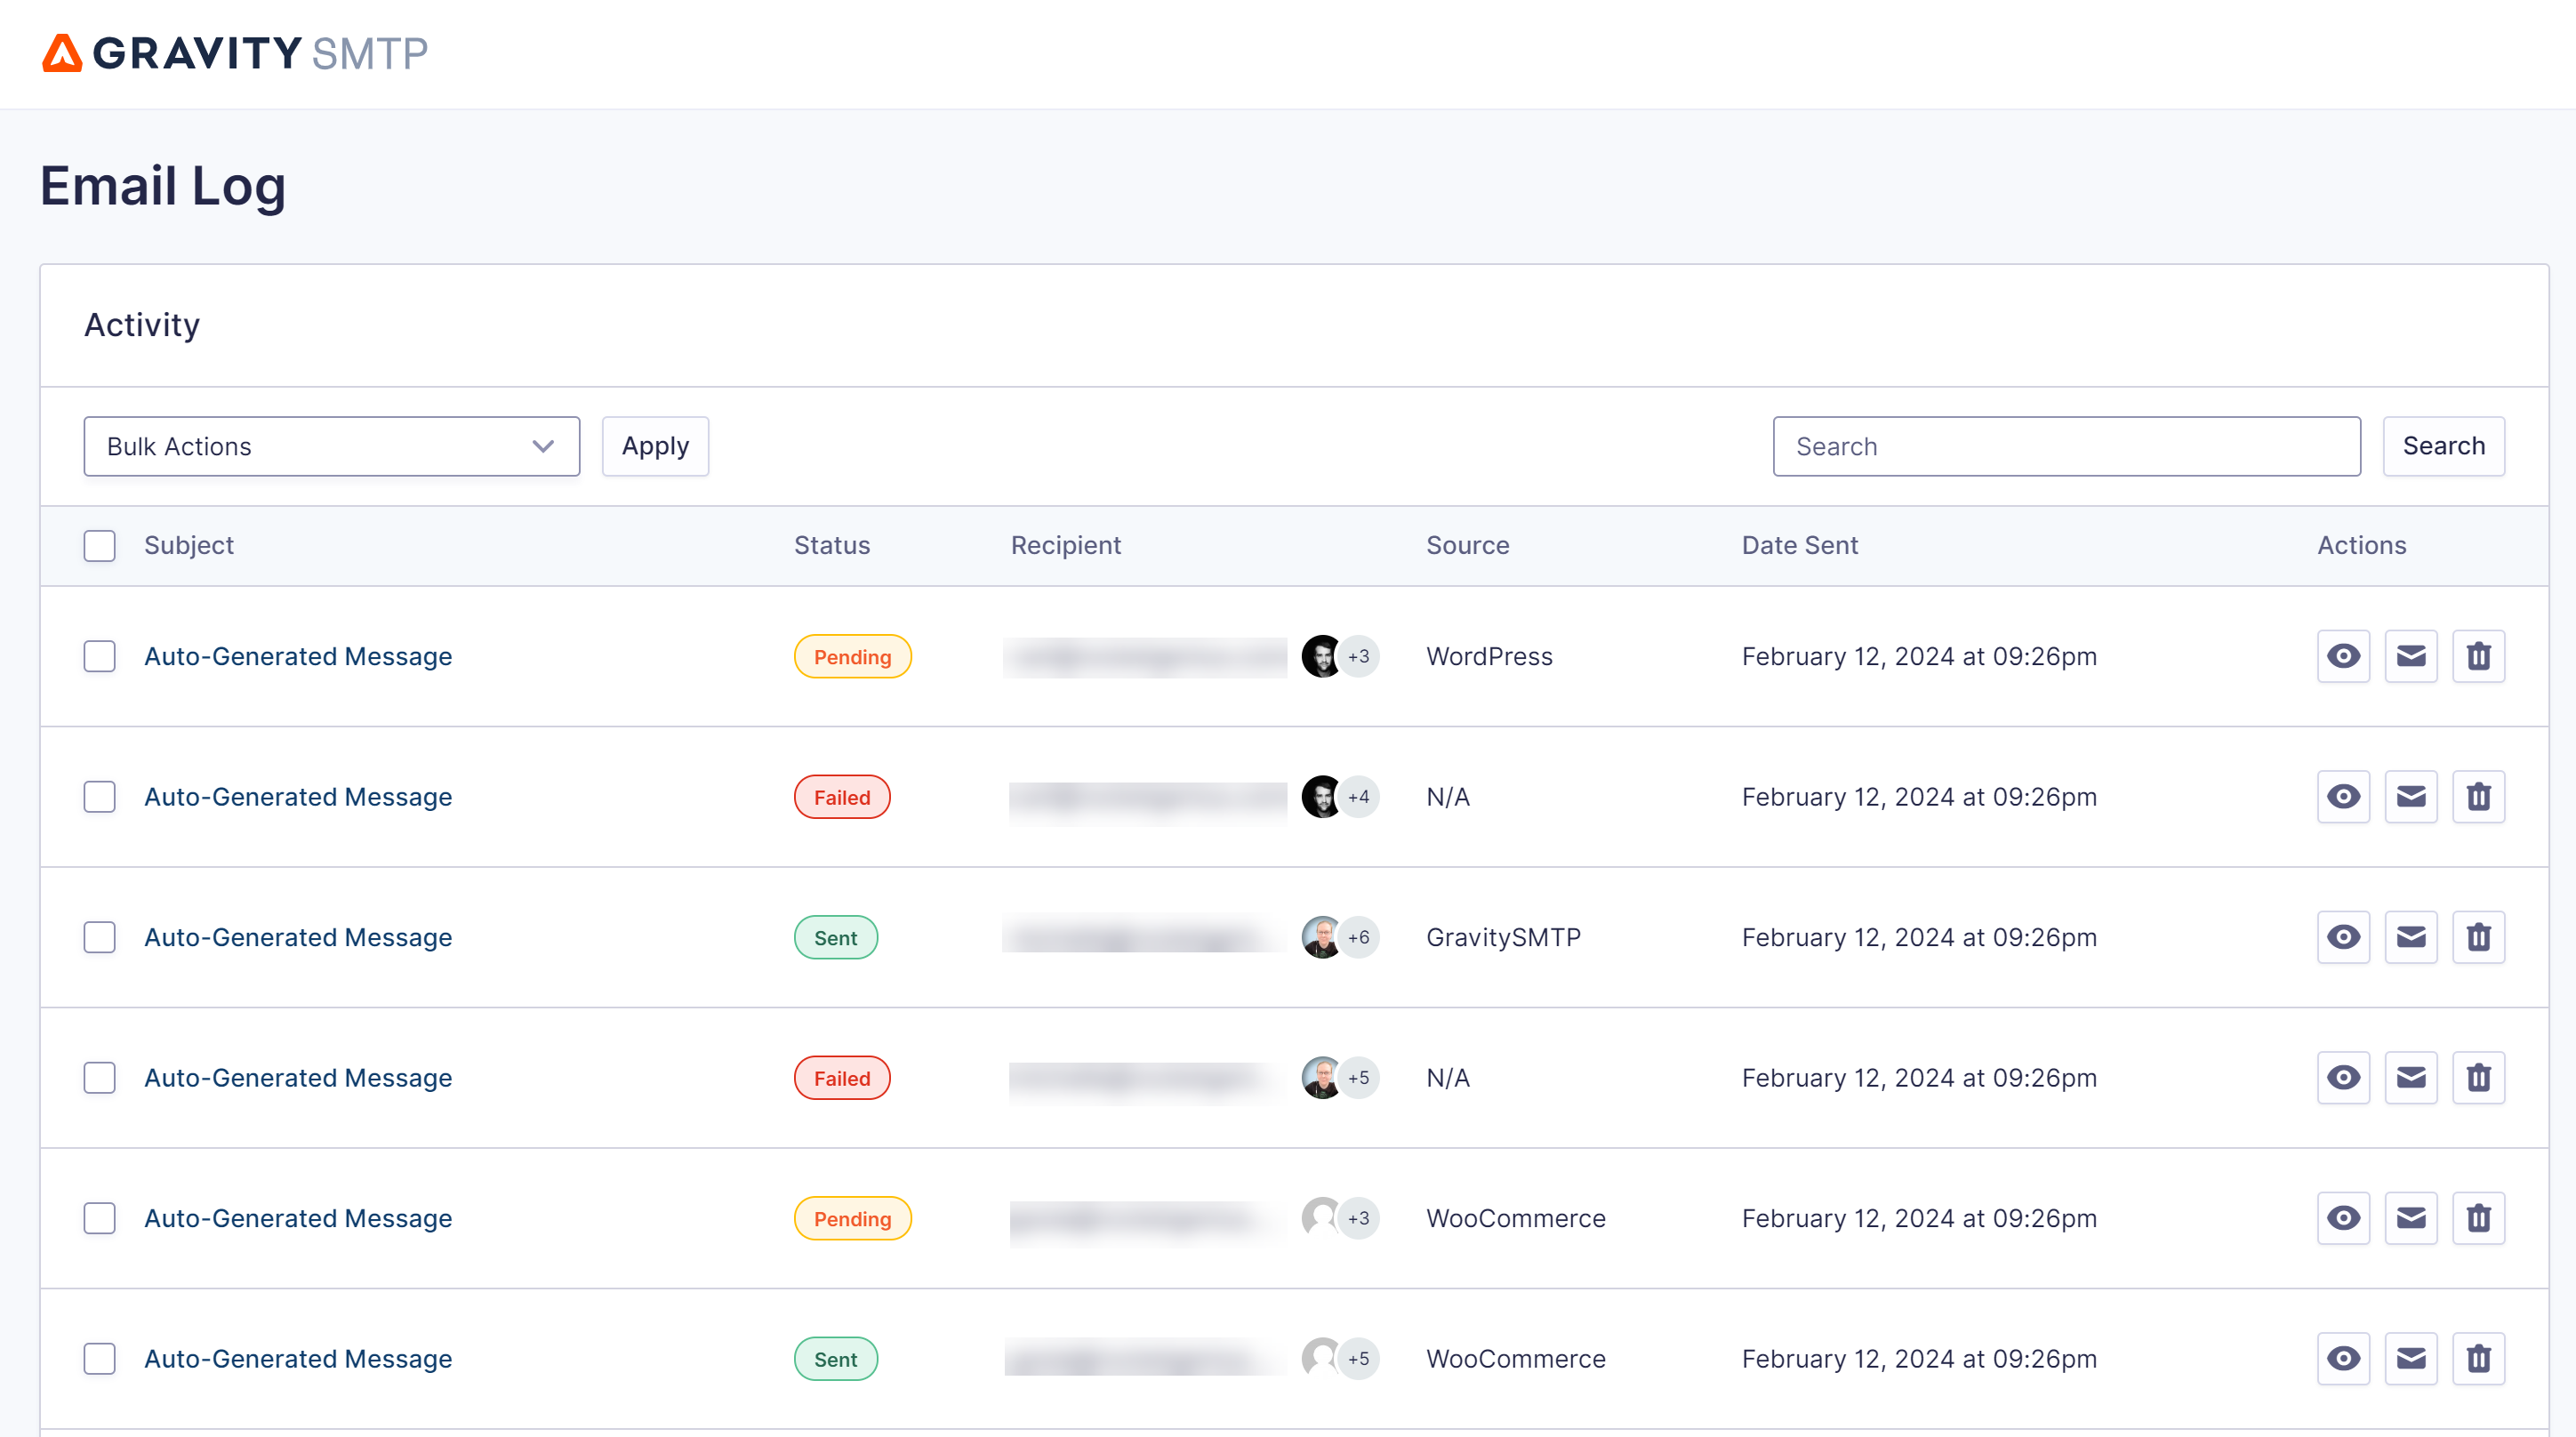Resend the failed email with +4 recipients

click(x=2411, y=797)
